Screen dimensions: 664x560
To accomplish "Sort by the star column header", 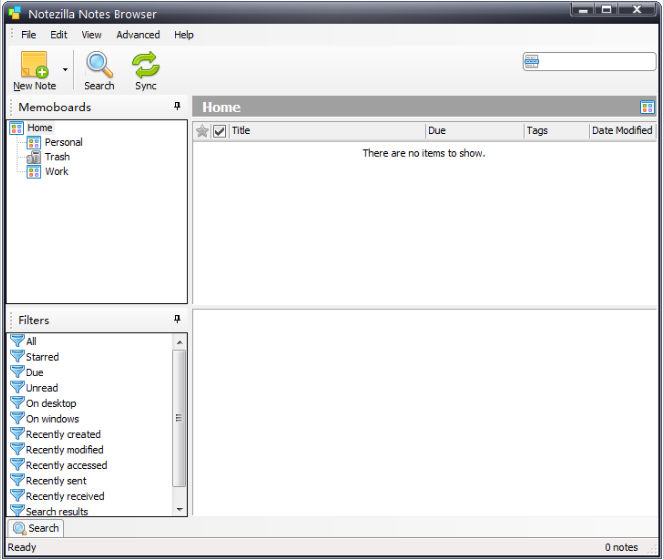I will pos(202,131).
